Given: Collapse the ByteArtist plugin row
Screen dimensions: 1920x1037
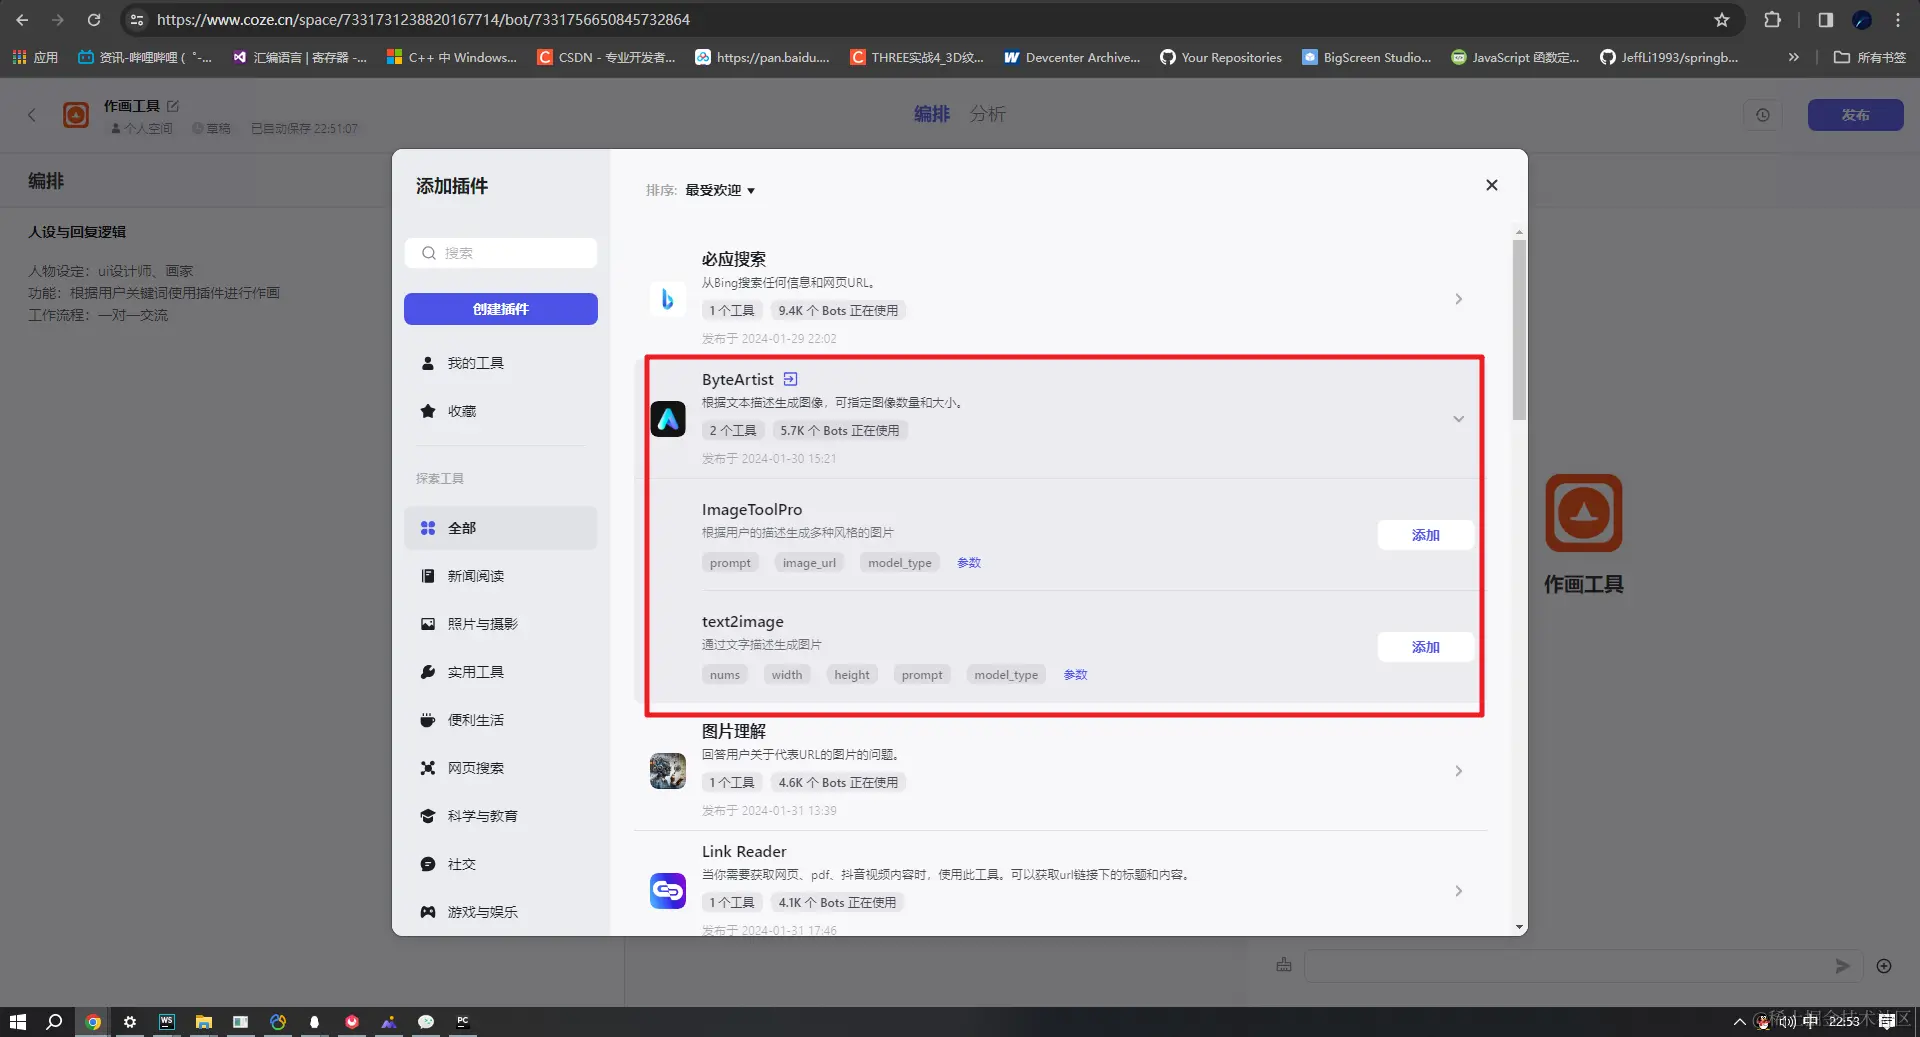Looking at the screenshot, I should pos(1458,419).
